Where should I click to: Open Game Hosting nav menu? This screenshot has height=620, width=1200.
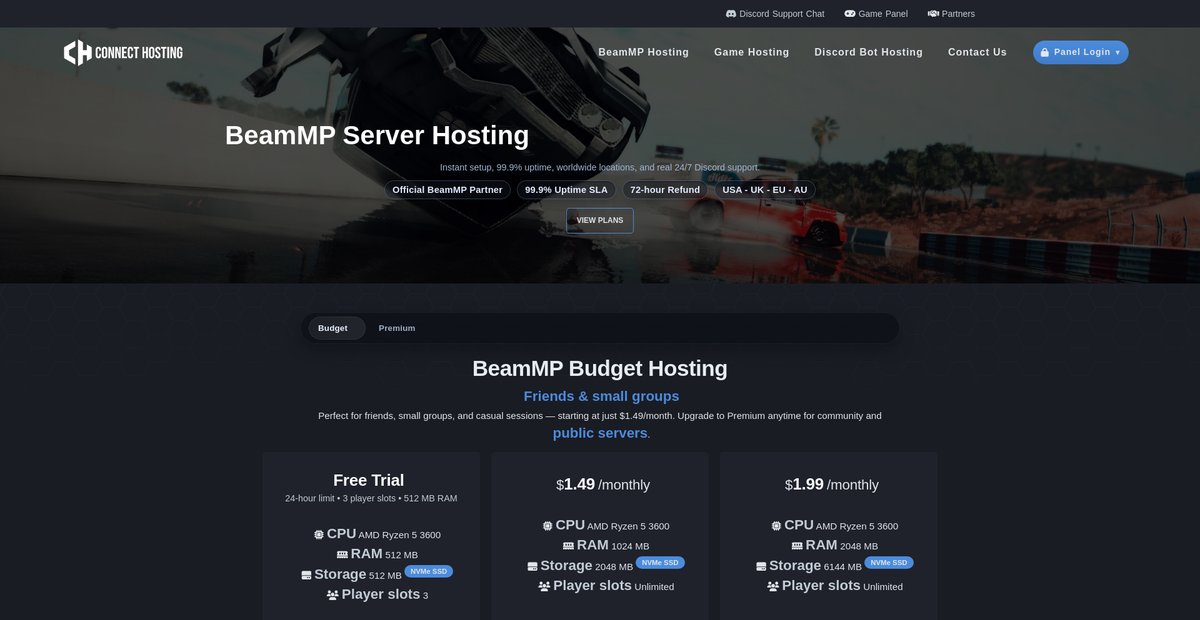coord(751,52)
